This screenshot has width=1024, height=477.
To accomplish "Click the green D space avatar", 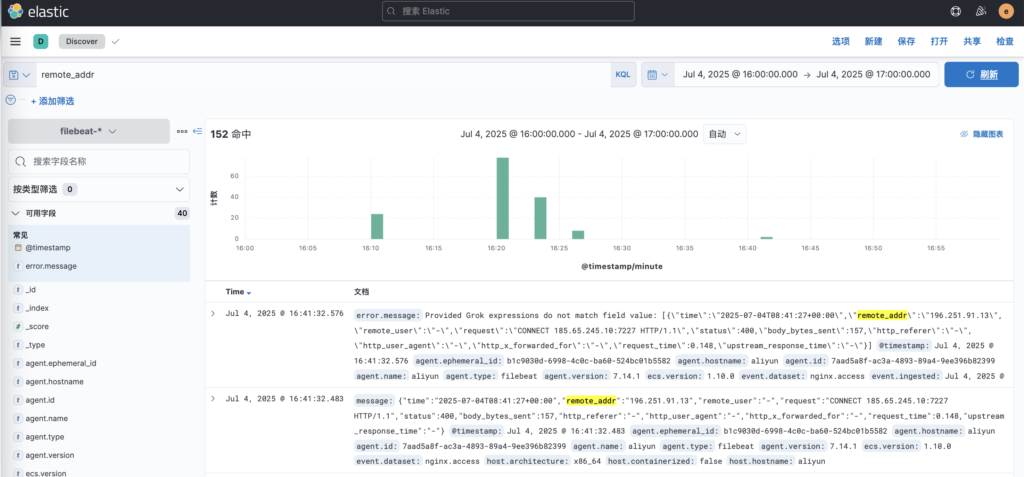I will (40, 41).
